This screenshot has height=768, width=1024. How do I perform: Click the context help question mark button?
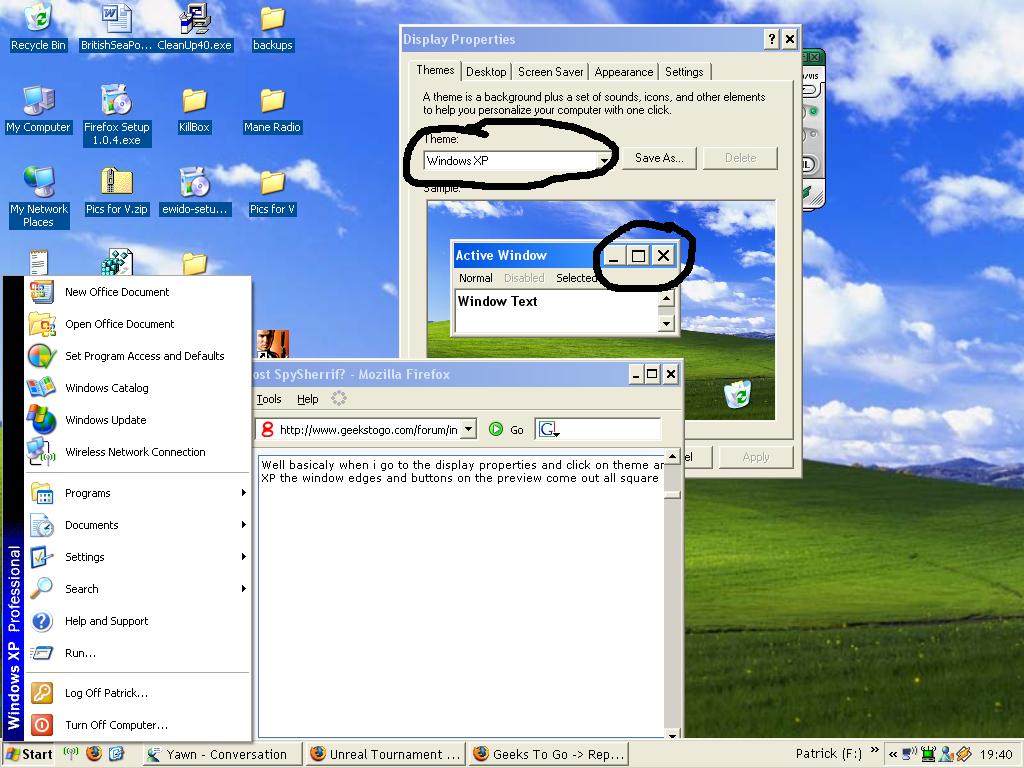tap(771, 39)
